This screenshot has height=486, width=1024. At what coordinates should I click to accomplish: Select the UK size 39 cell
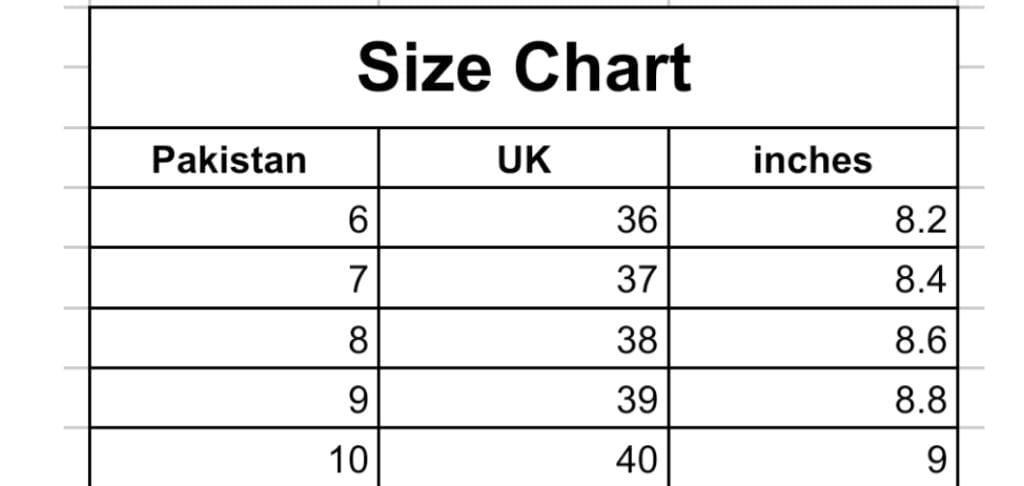(523, 399)
